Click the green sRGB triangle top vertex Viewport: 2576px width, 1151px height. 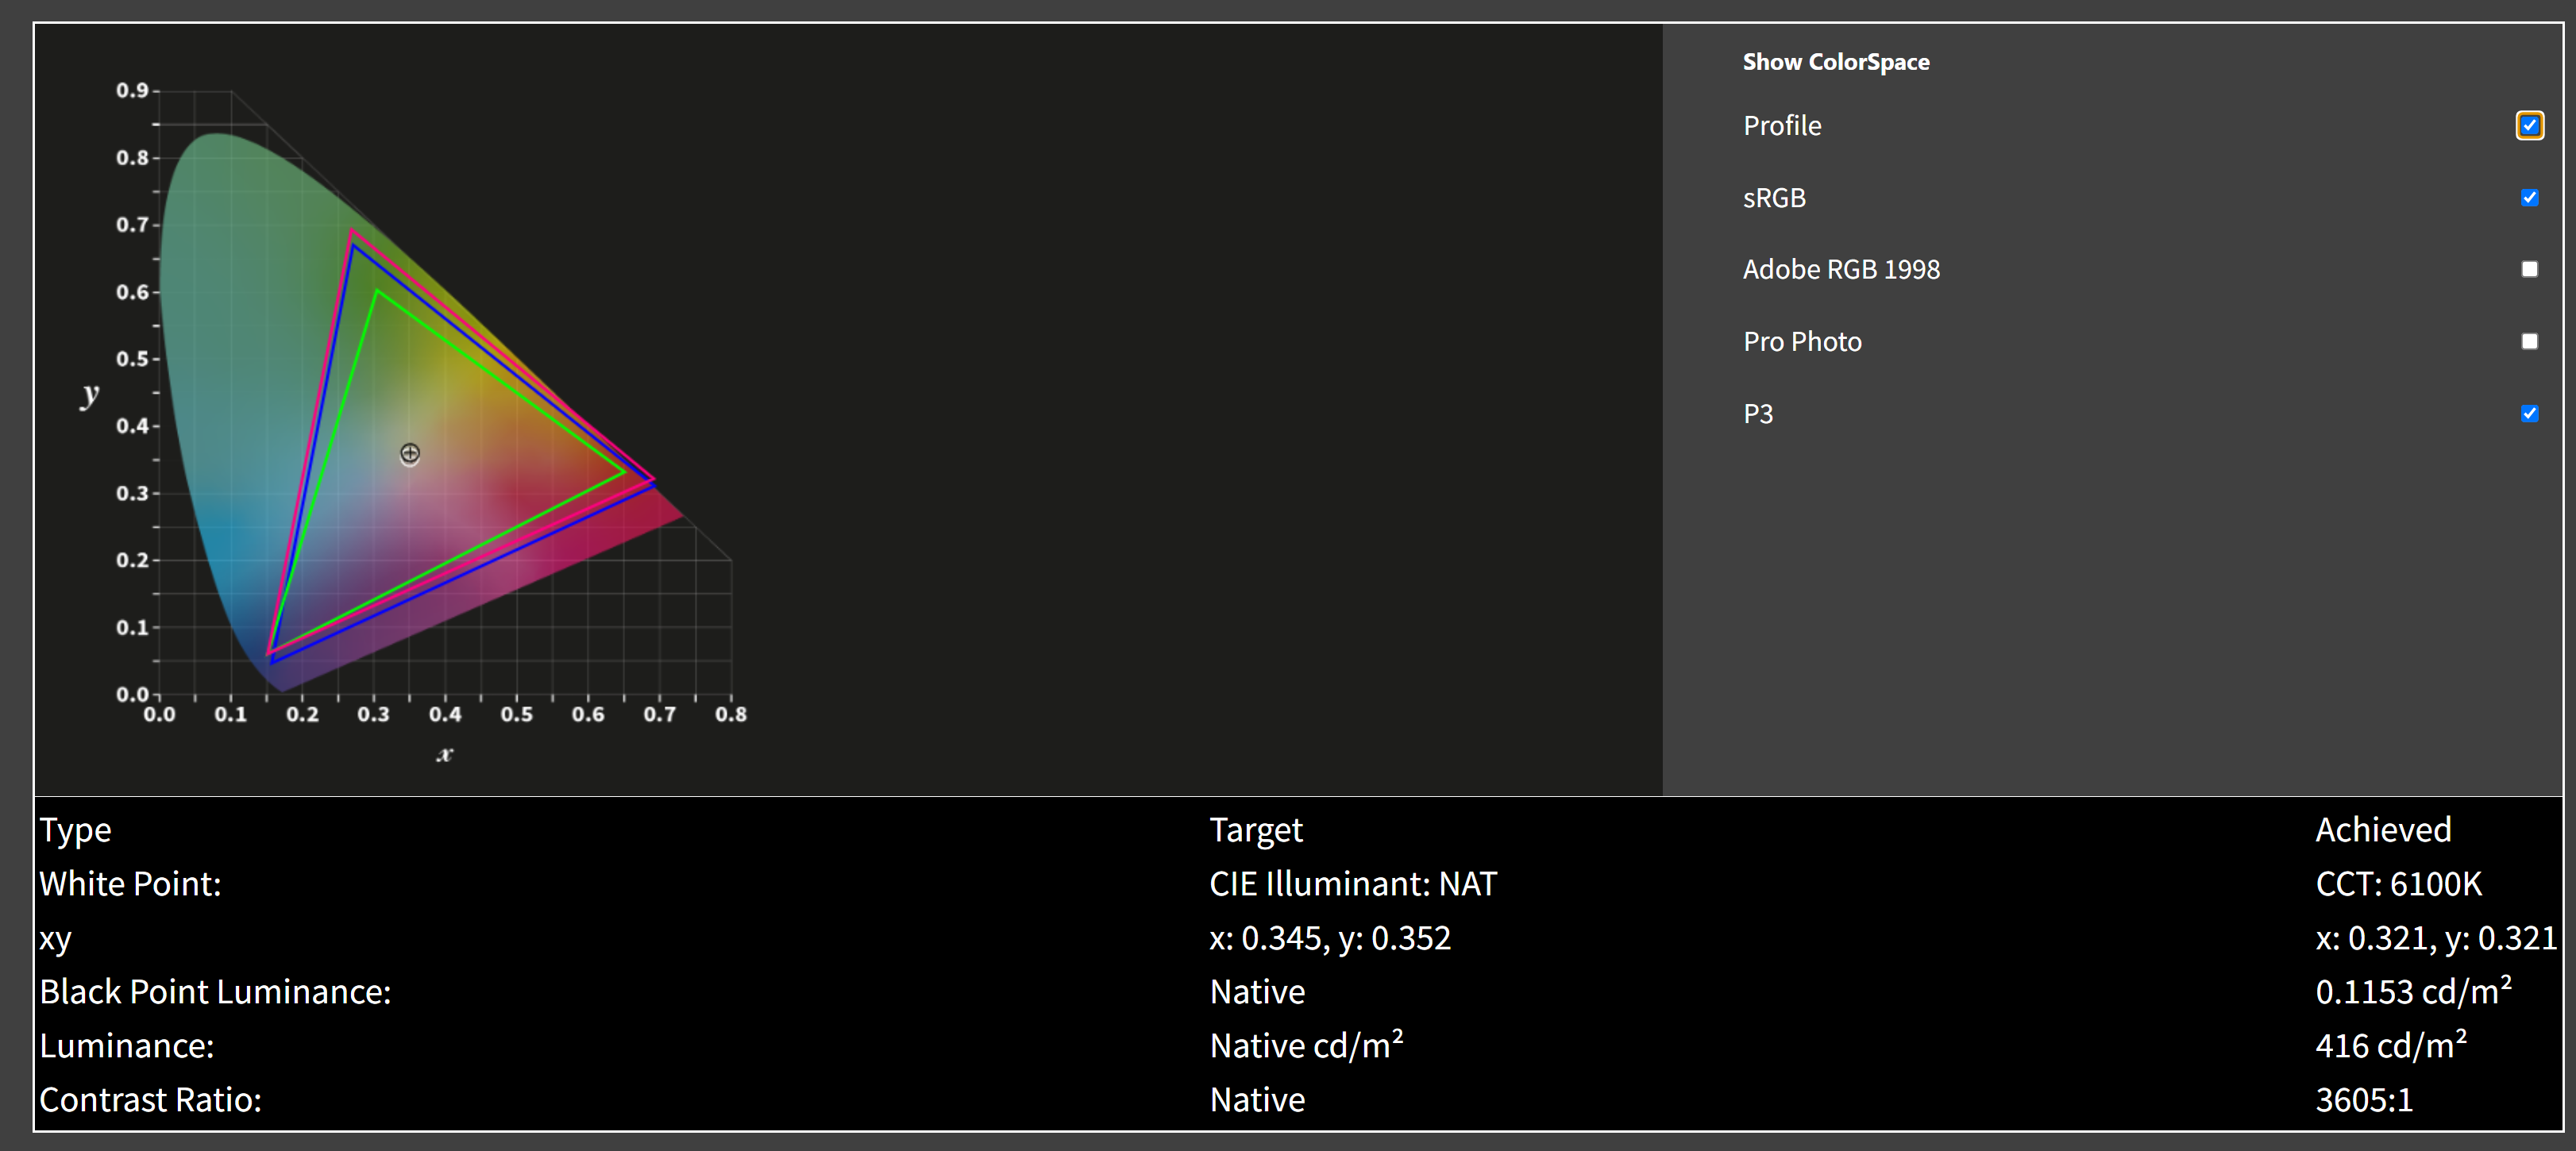[x=377, y=291]
